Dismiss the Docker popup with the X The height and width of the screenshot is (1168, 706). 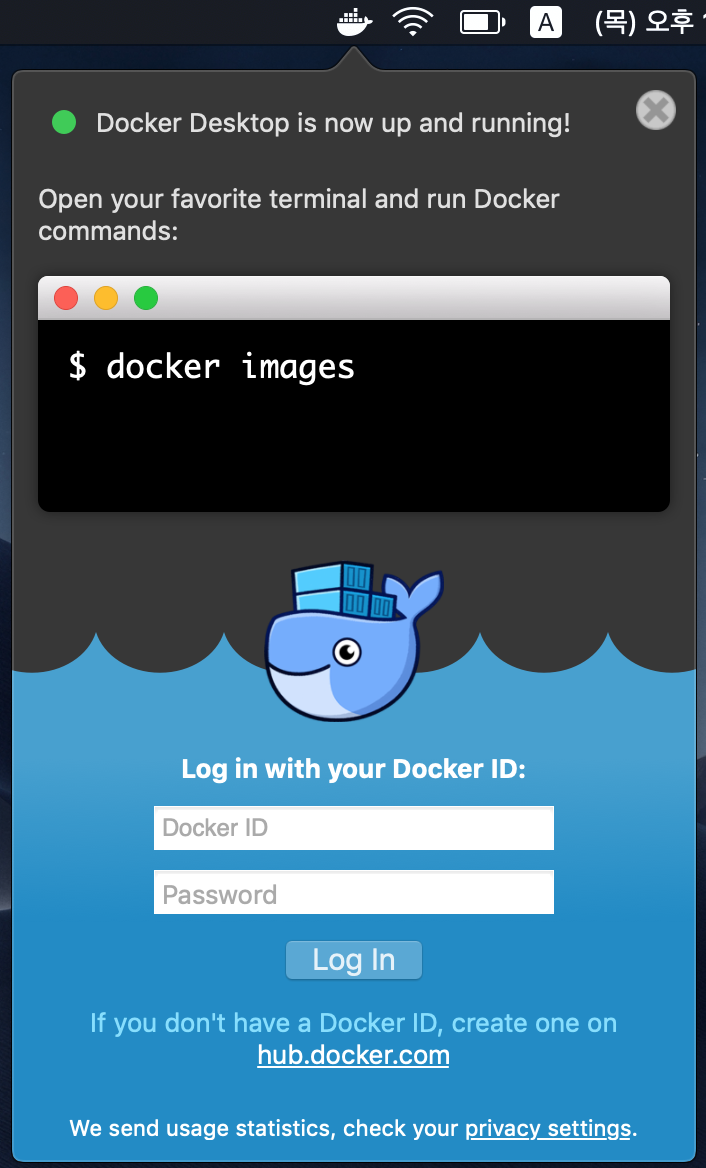pyautogui.click(x=656, y=110)
